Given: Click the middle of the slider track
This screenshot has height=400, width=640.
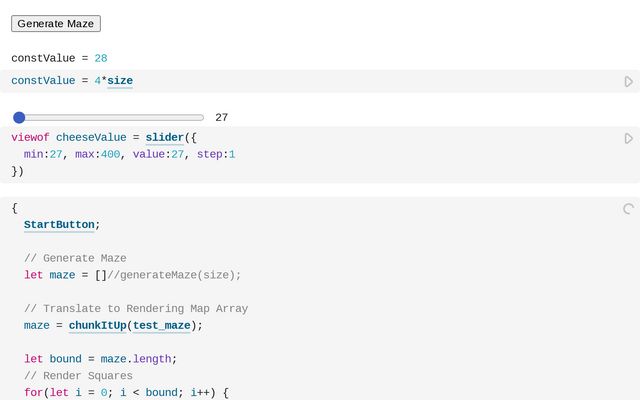Looking at the screenshot, I should tap(108, 117).
